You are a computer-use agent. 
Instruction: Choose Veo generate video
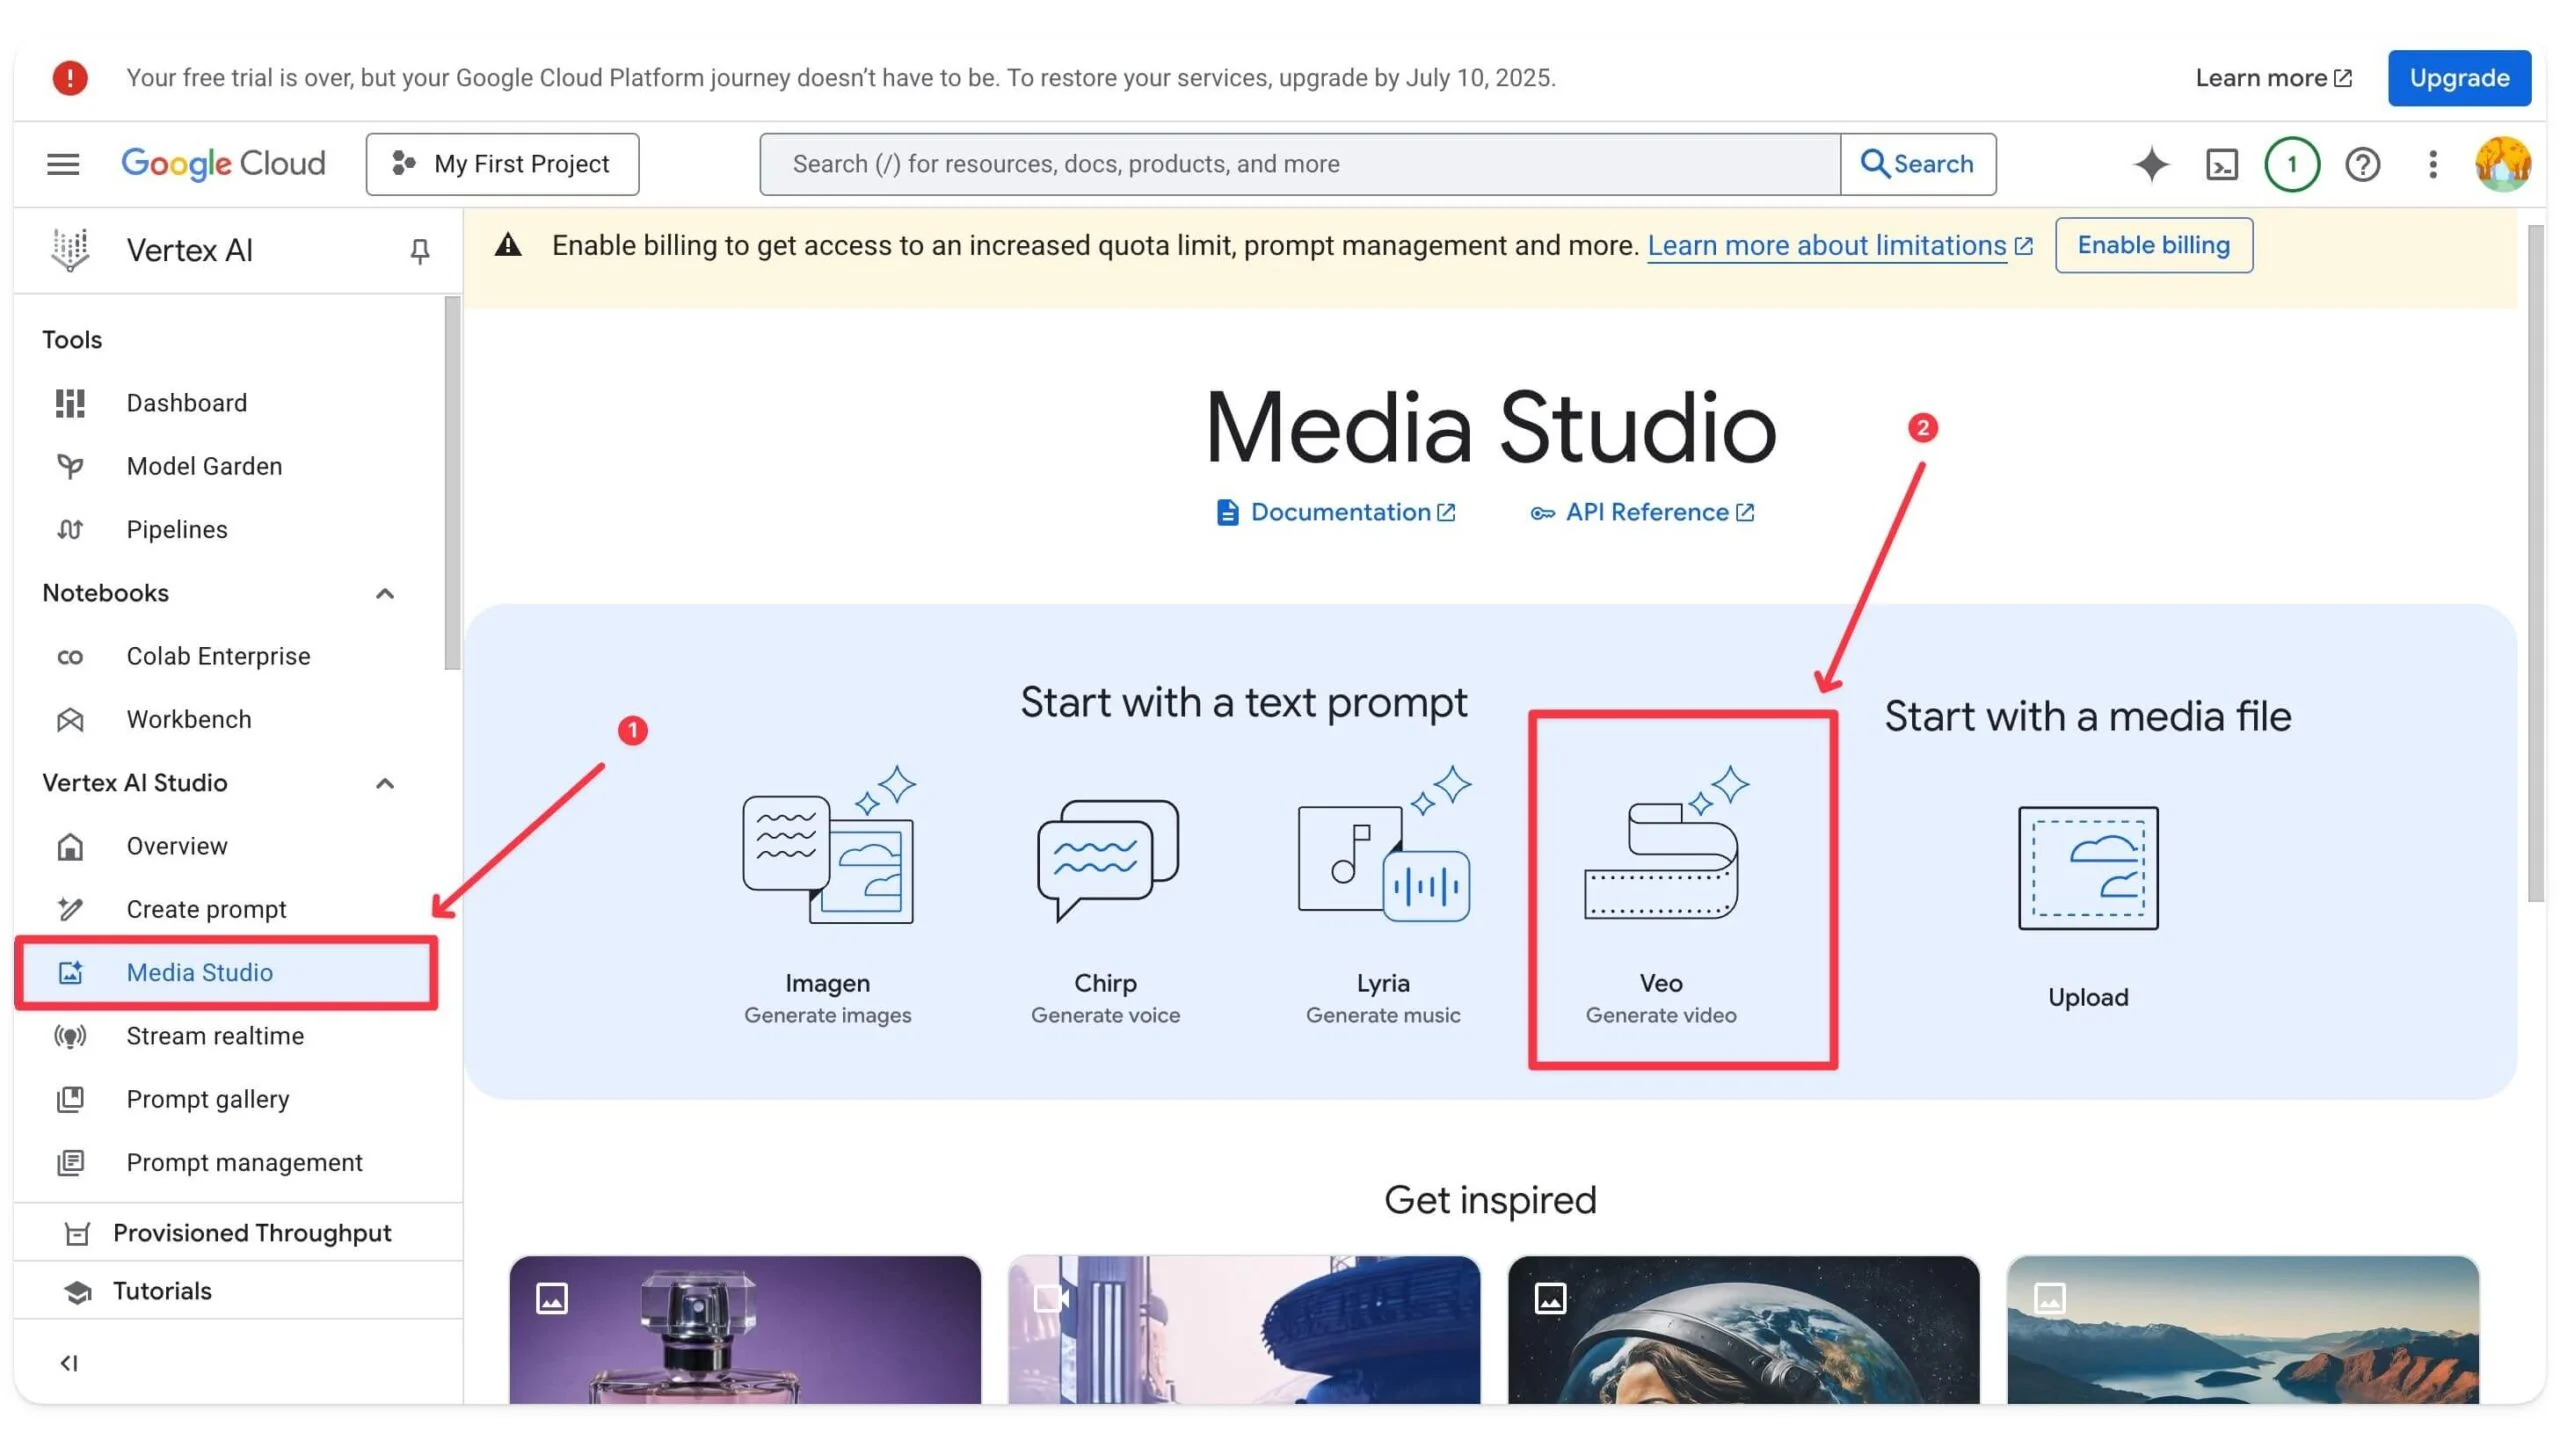point(1661,897)
